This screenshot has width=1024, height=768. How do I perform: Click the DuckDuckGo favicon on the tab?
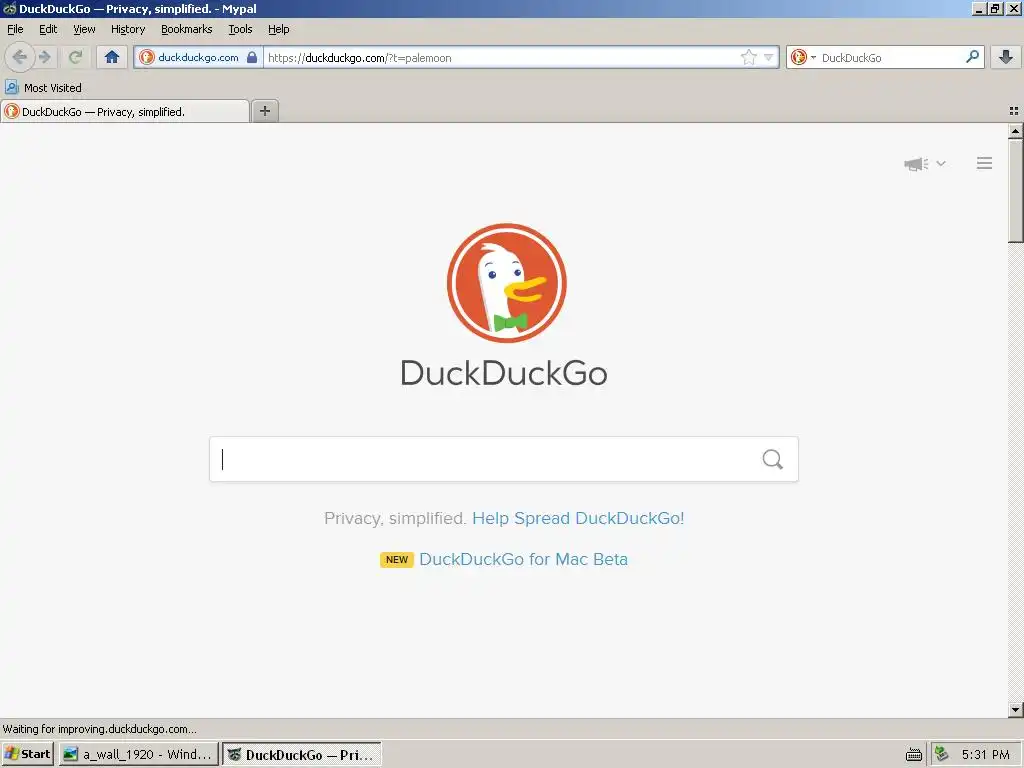(11, 112)
